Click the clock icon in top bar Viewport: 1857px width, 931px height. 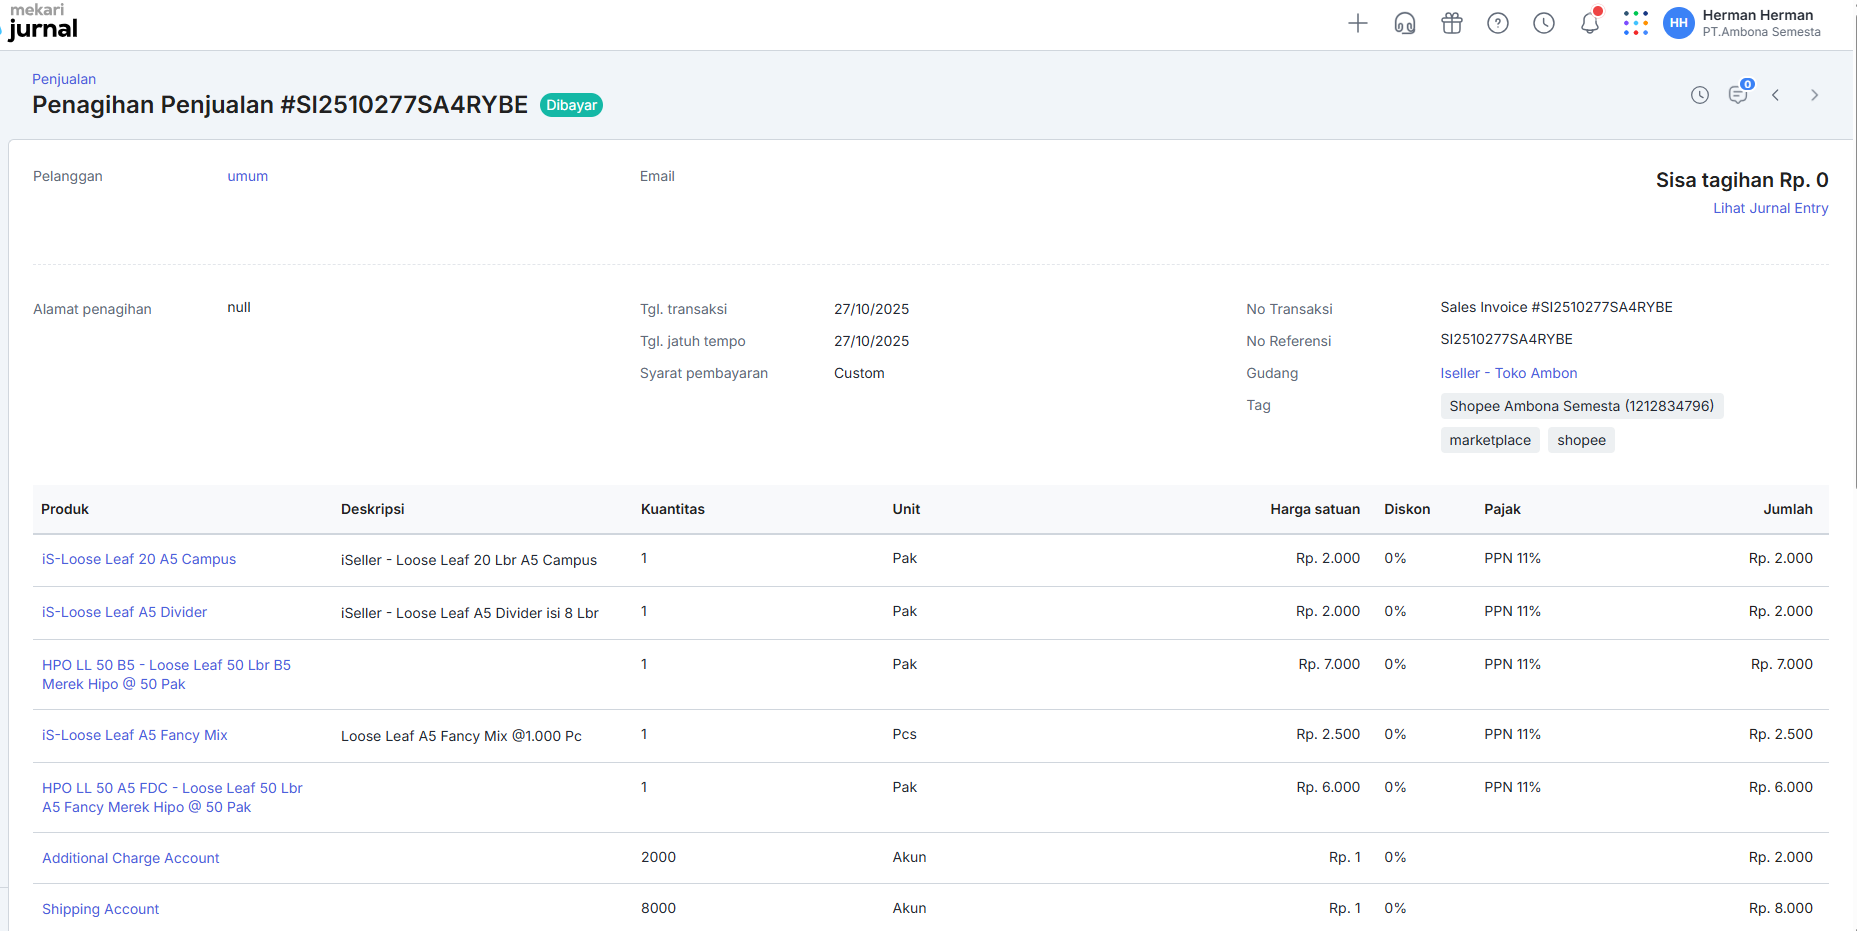click(1543, 23)
